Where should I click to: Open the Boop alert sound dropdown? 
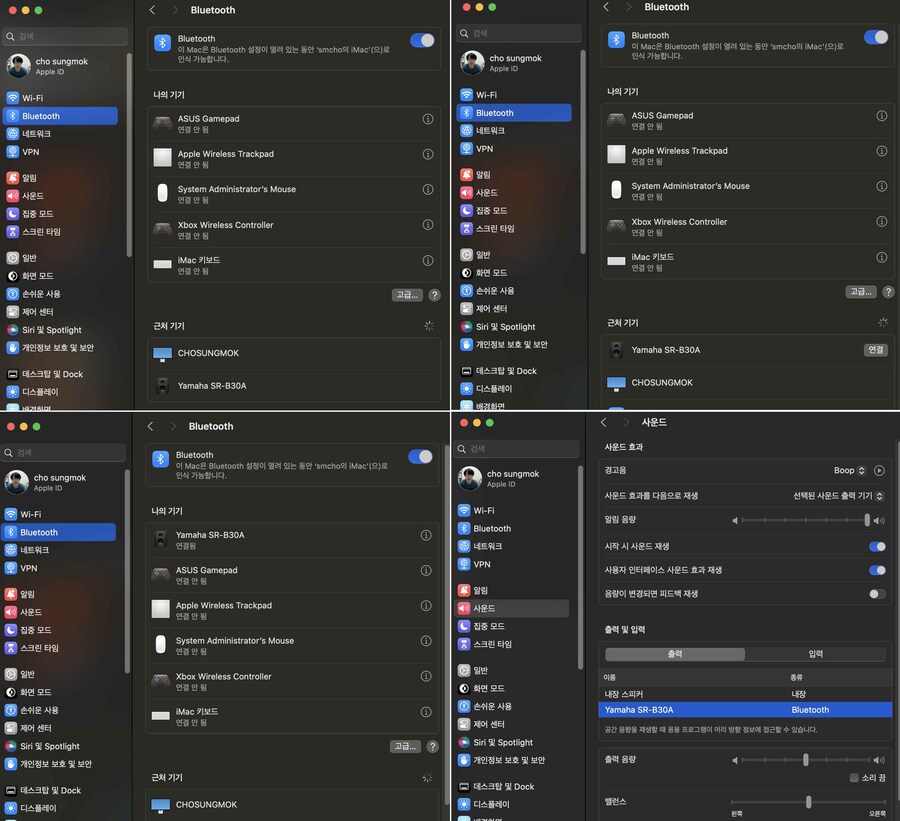[849, 470]
